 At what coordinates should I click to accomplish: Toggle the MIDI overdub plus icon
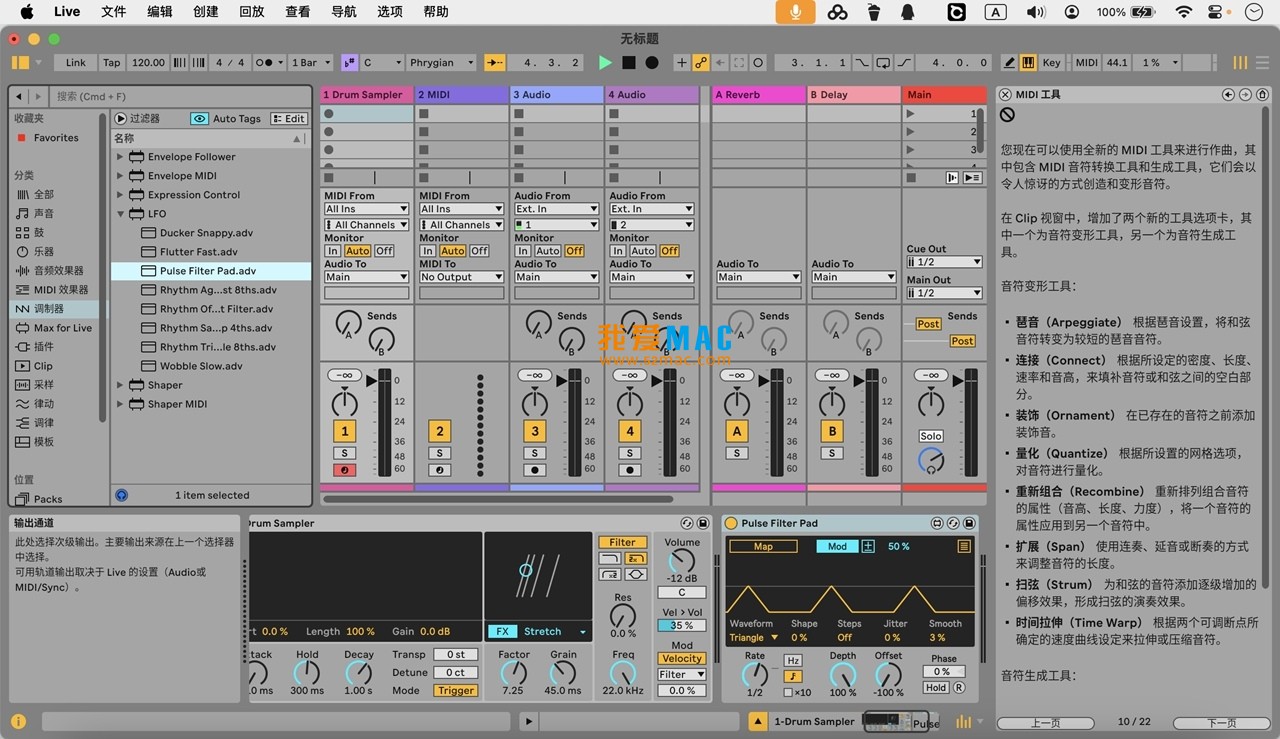(x=682, y=62)
